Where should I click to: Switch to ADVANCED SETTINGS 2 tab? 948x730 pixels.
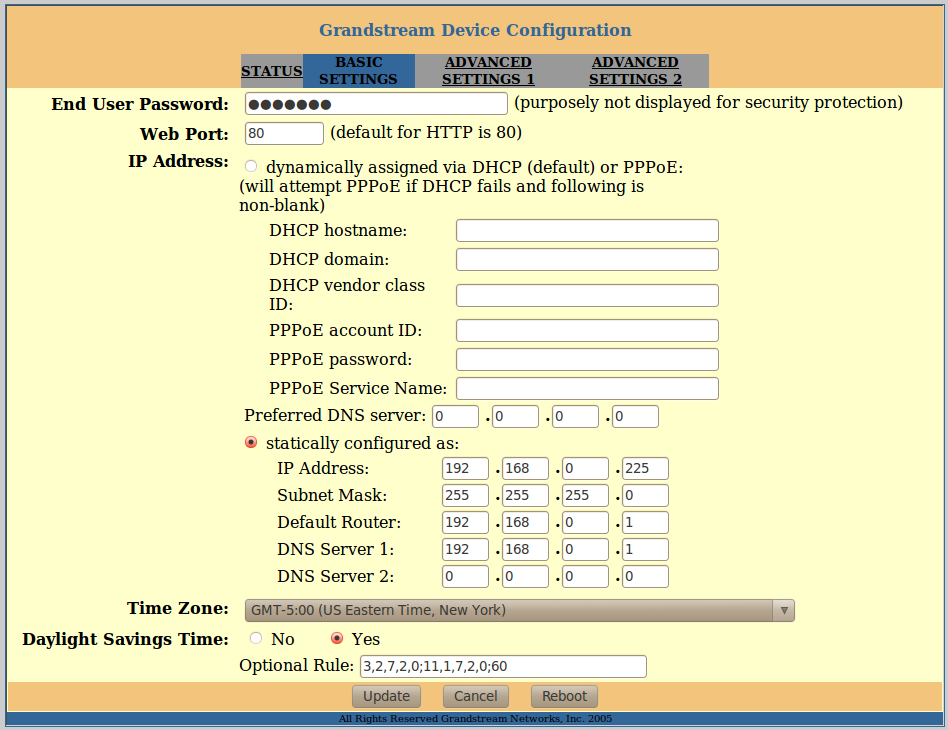coord(635,71)
